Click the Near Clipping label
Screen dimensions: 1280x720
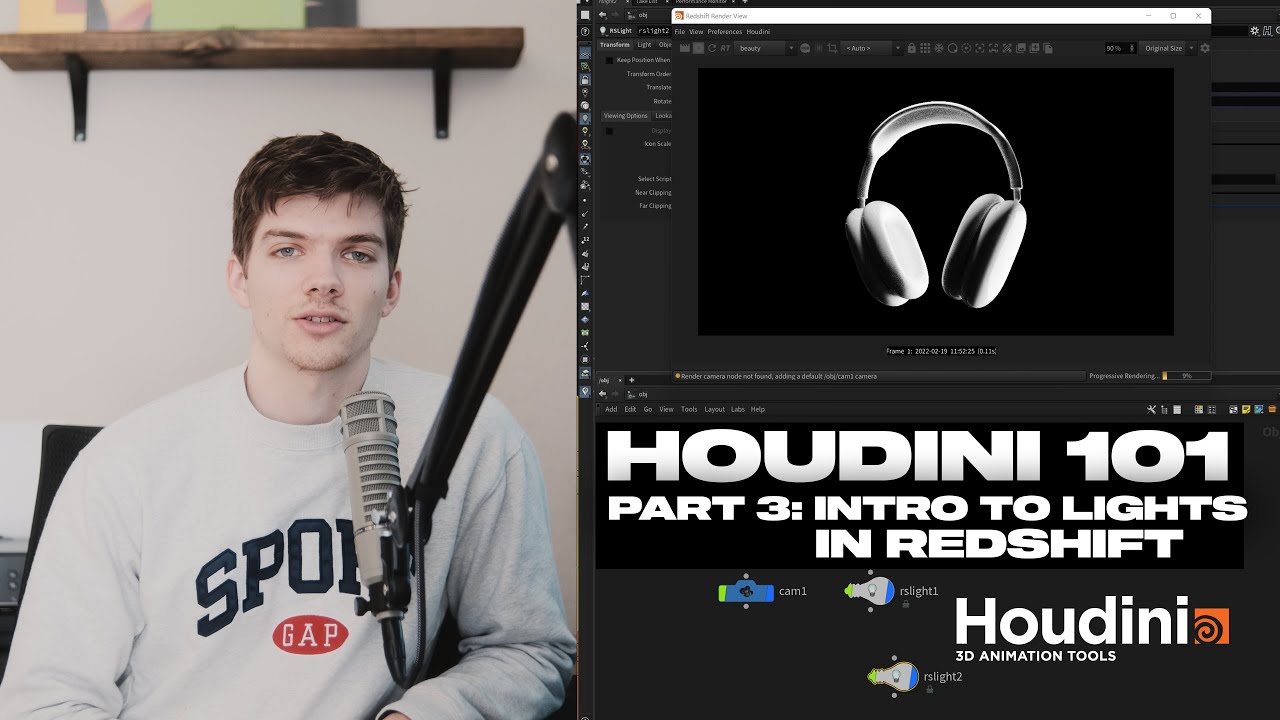click(653, 193)
